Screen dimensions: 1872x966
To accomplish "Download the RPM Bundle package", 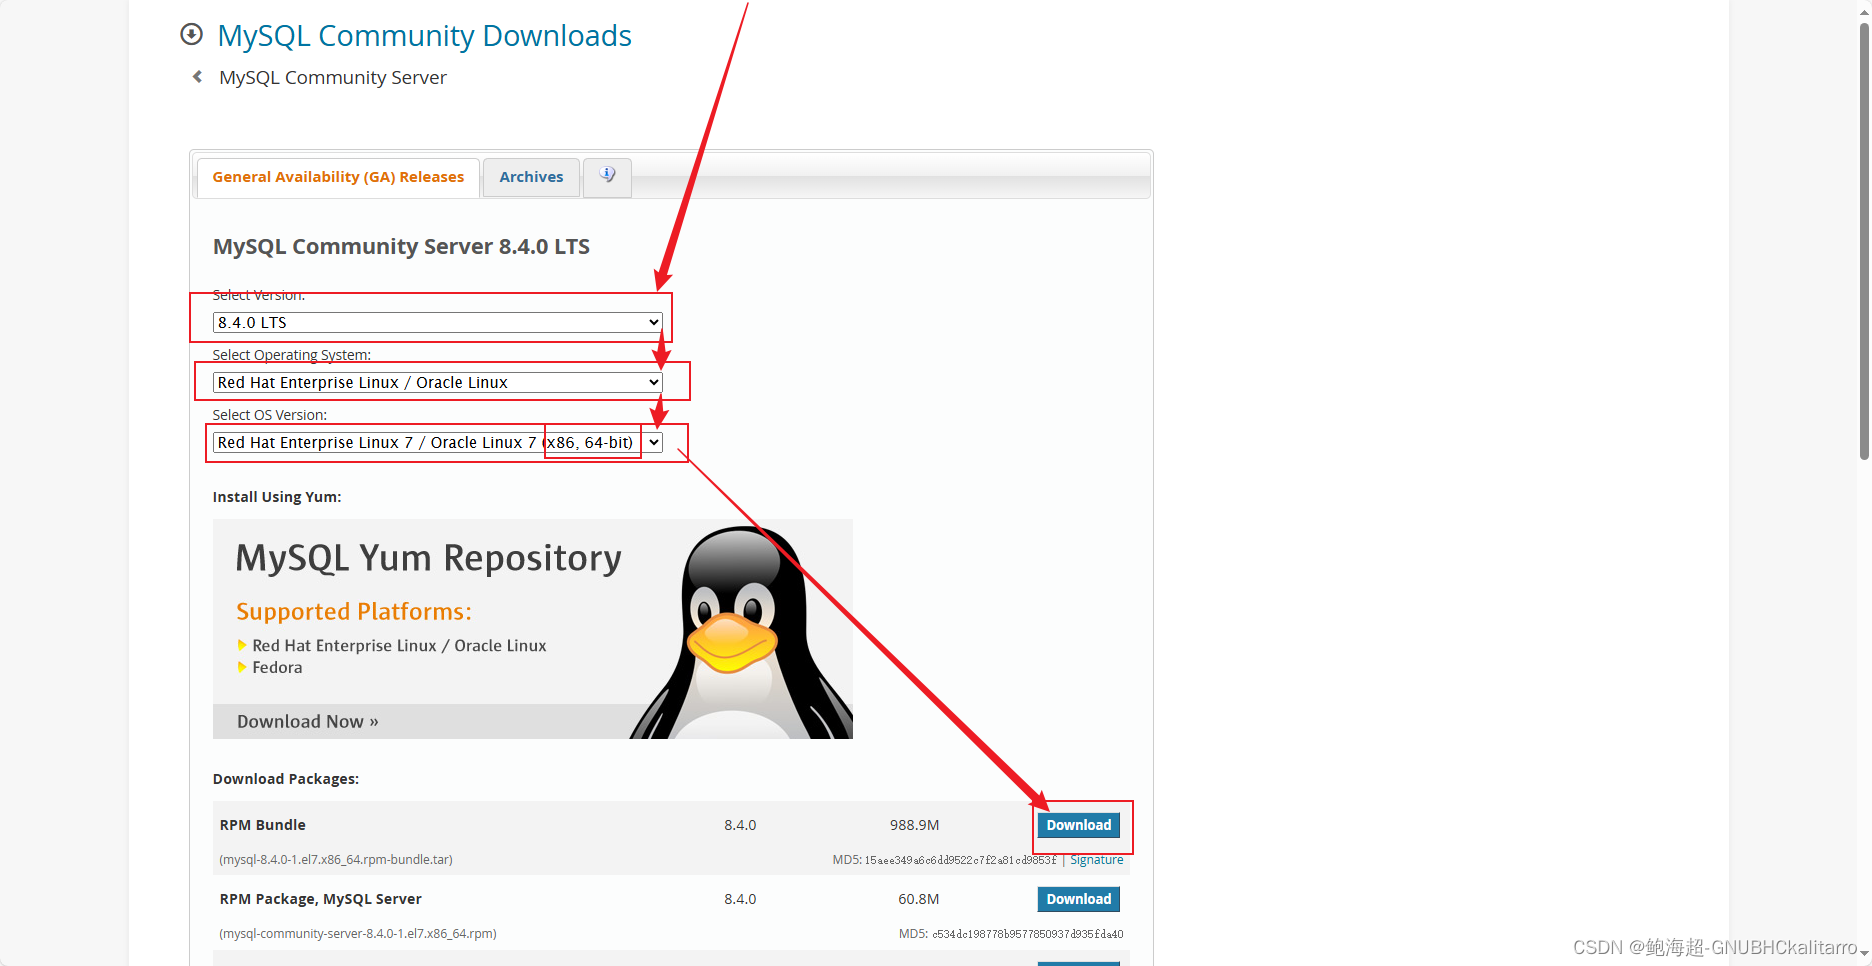I will click(1078, 825).
